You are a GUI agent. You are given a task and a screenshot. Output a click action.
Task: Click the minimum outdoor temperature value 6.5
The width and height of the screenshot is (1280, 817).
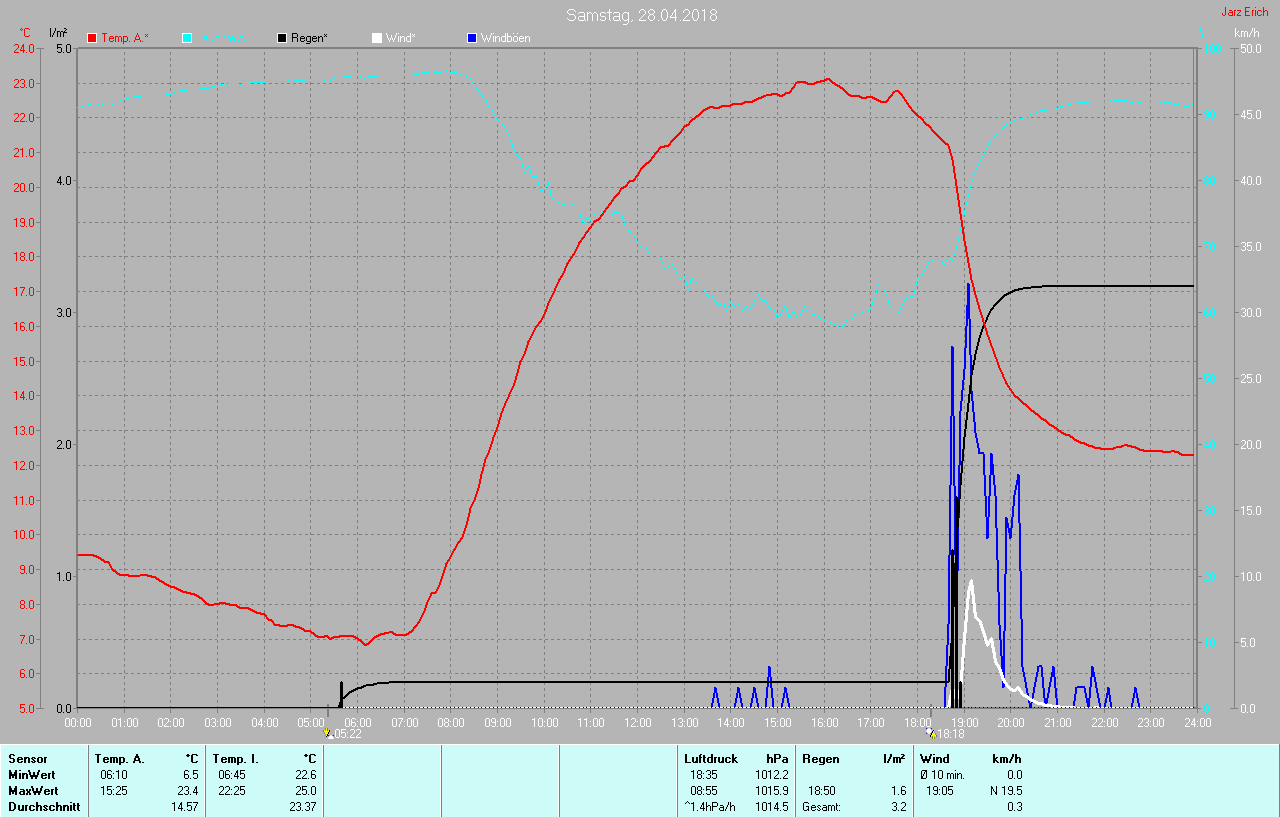pos(190,775)
